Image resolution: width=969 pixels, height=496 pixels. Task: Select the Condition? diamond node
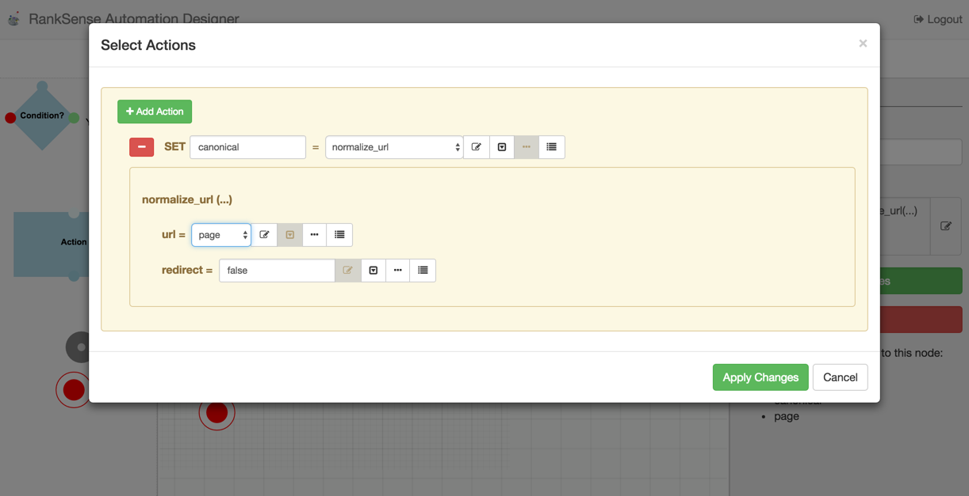click(42, 116)
